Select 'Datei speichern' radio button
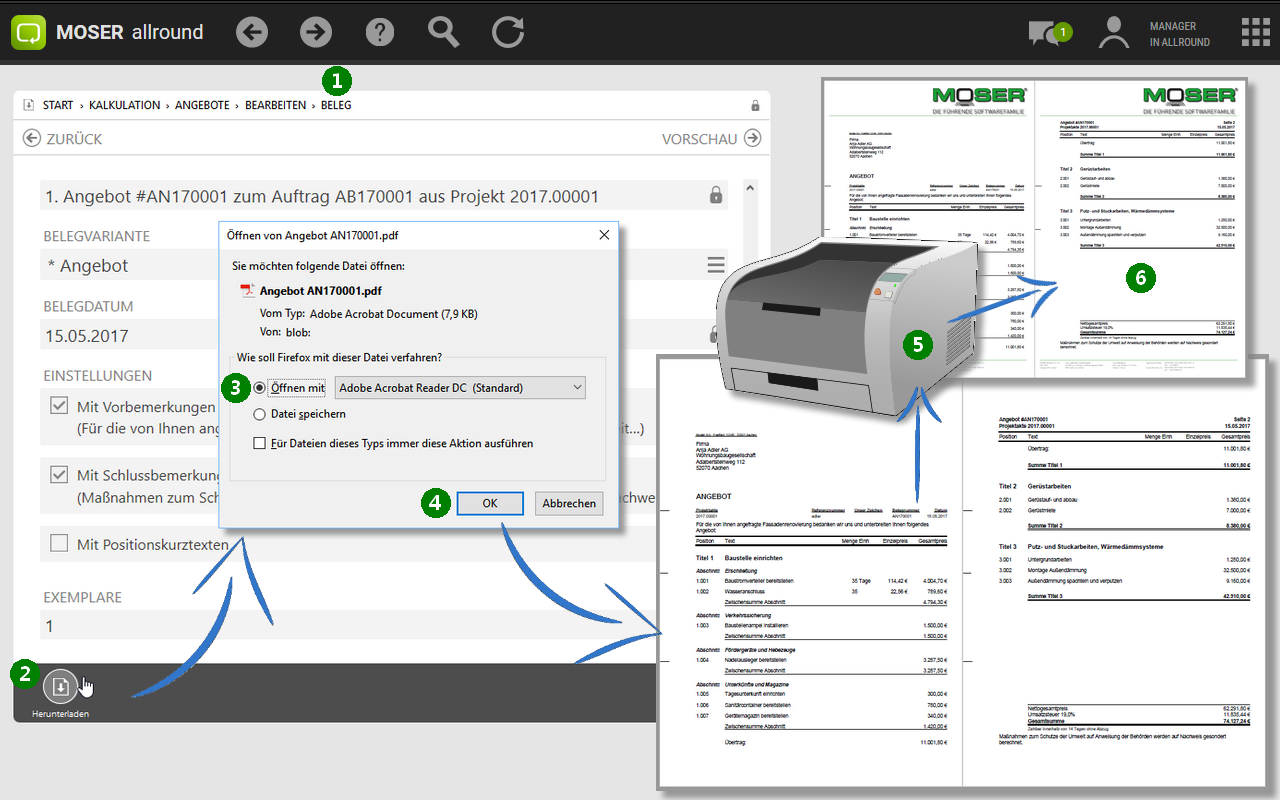Screen dimensions: 1280x800 pyautogui.click(x=260, y=414)
